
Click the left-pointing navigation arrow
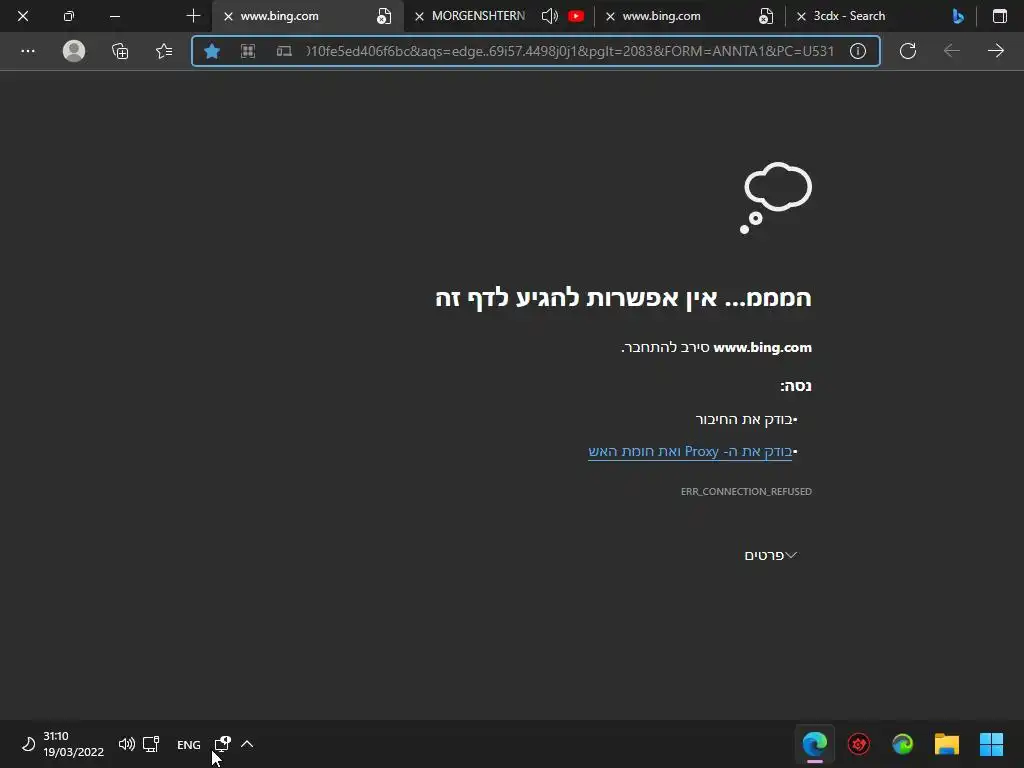(x=952, y=51)
